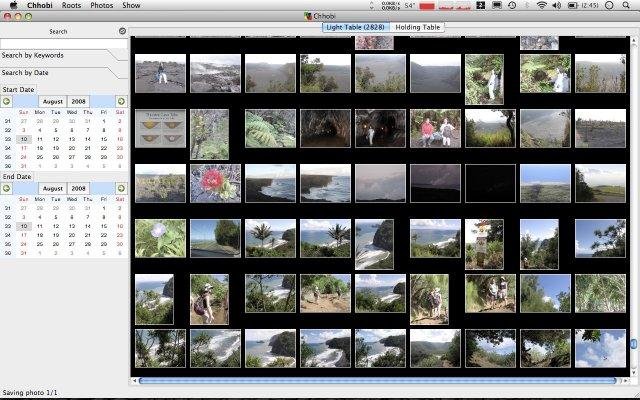Select the framed butterfly plaque thumbnail
Image resolution: width=640 pixels, height=400 pixels.
click(160, 128)
